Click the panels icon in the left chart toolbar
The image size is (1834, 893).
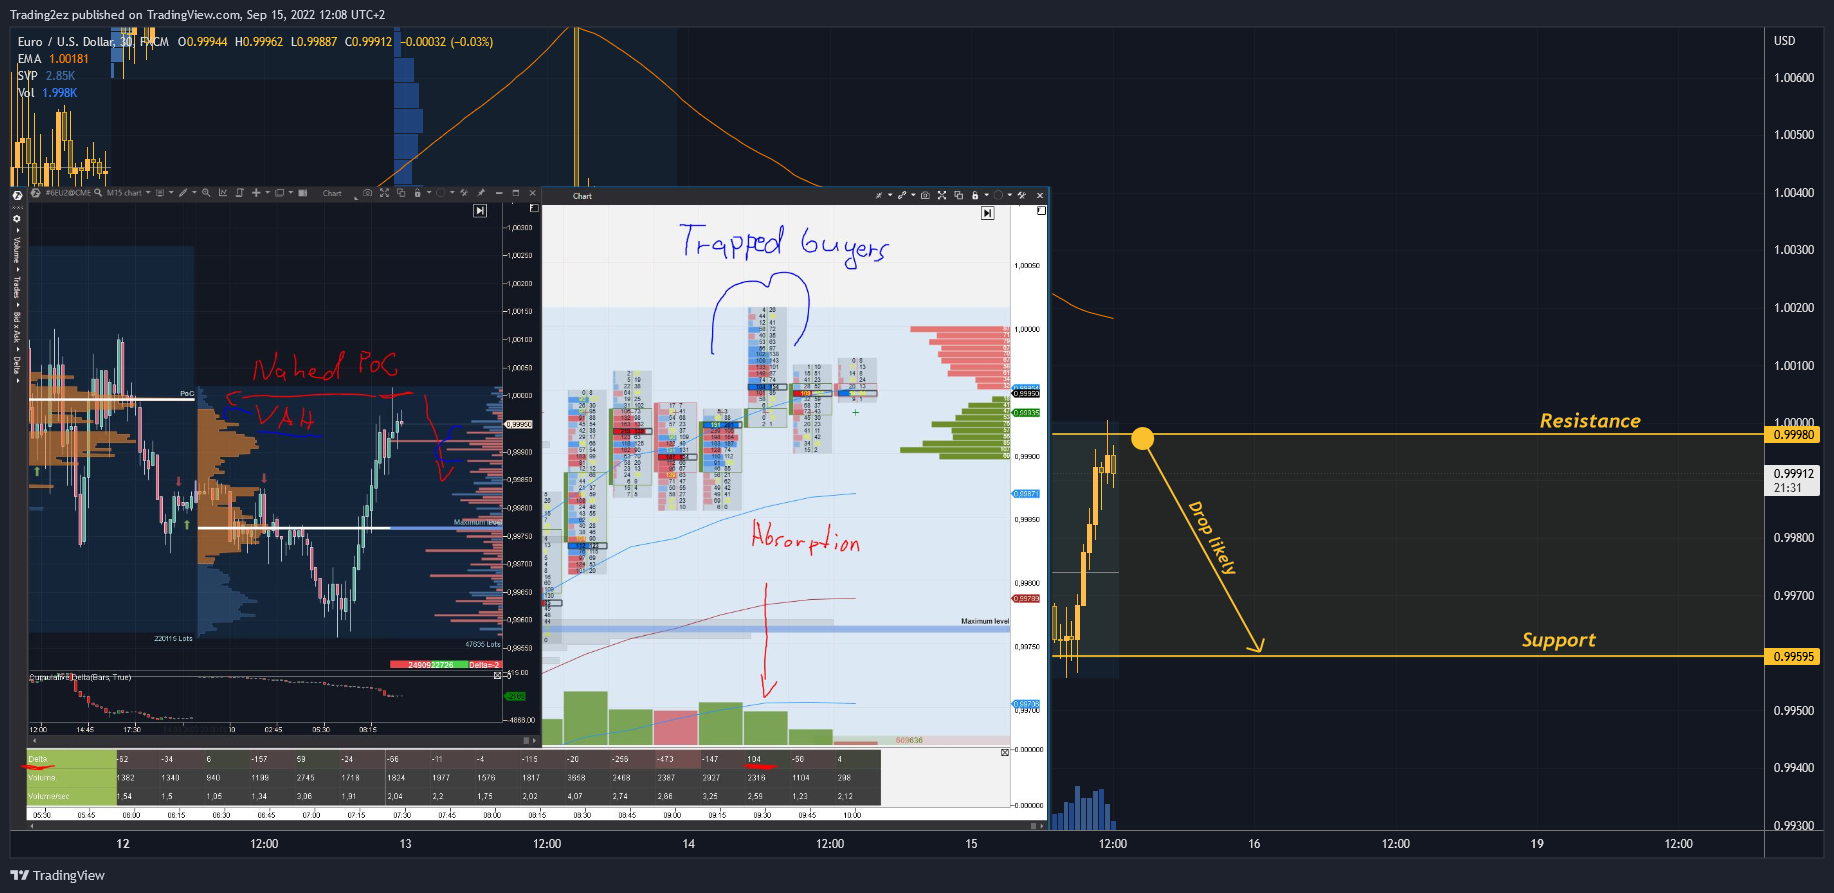[302, 193]
